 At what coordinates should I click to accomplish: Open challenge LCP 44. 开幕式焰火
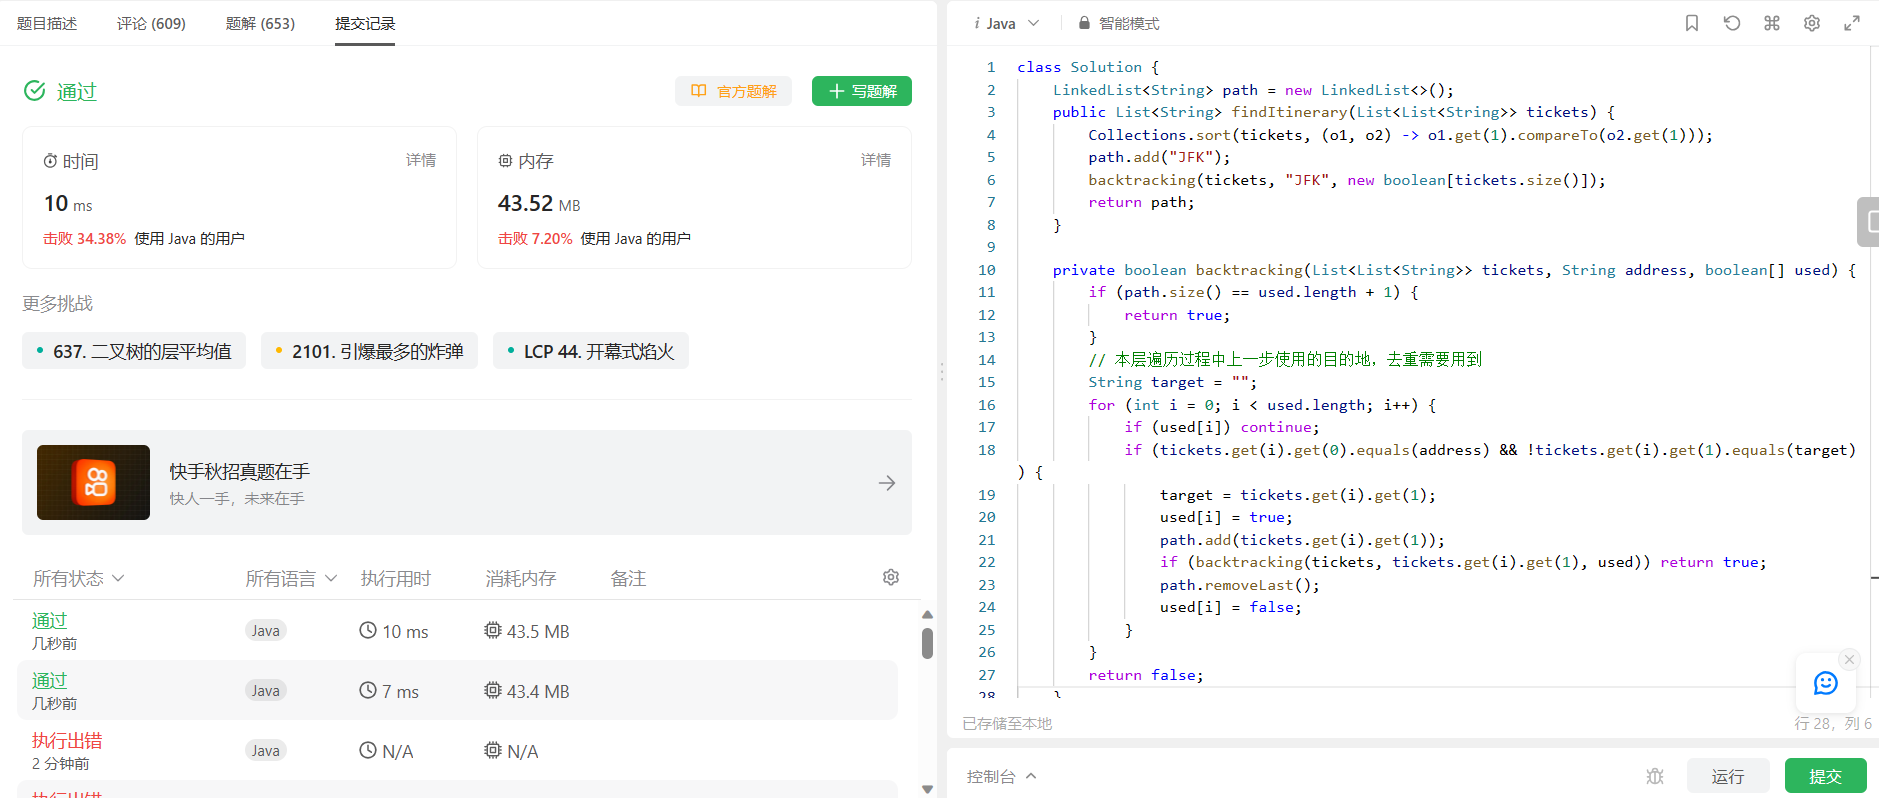tap(591, 351)
